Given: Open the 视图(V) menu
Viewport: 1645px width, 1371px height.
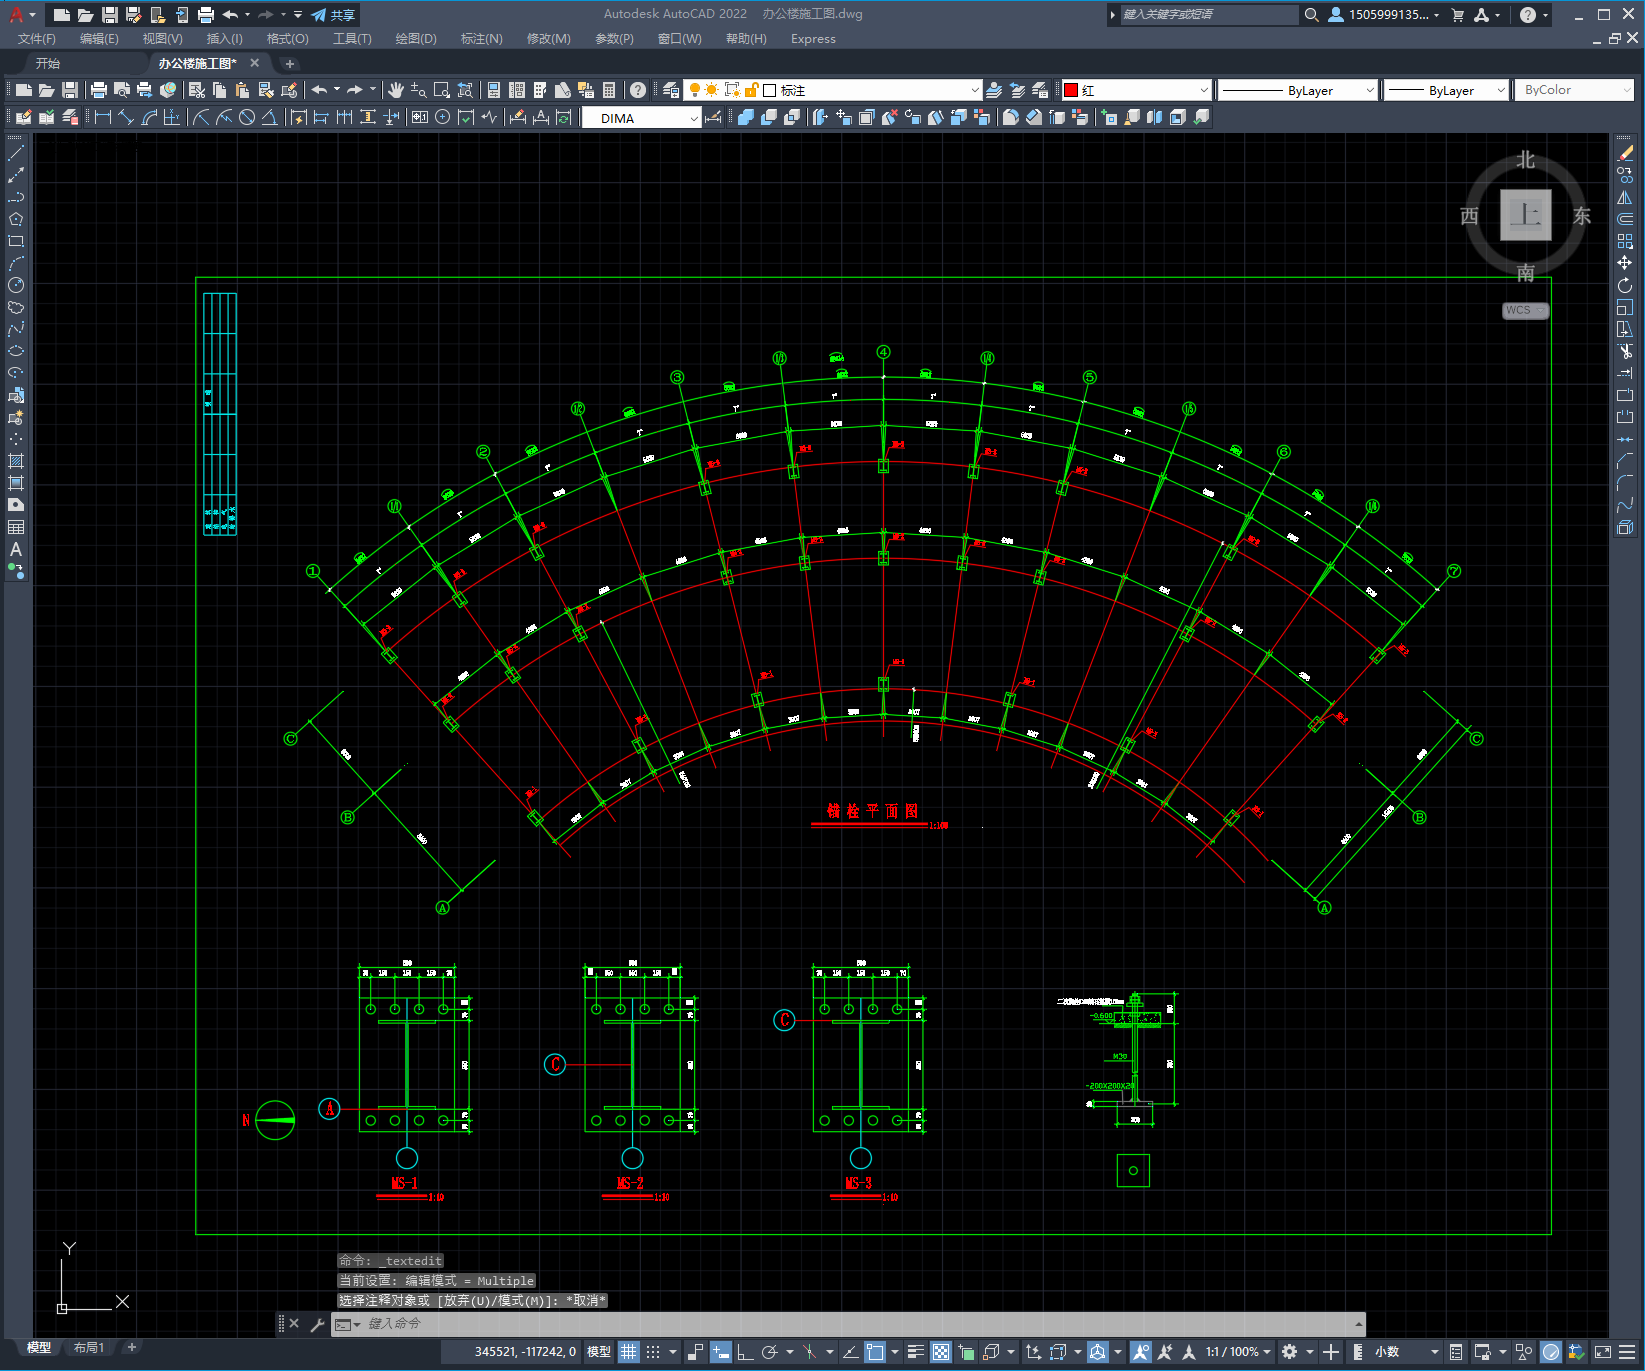Looking at the screenshot, I should [162, 39].
